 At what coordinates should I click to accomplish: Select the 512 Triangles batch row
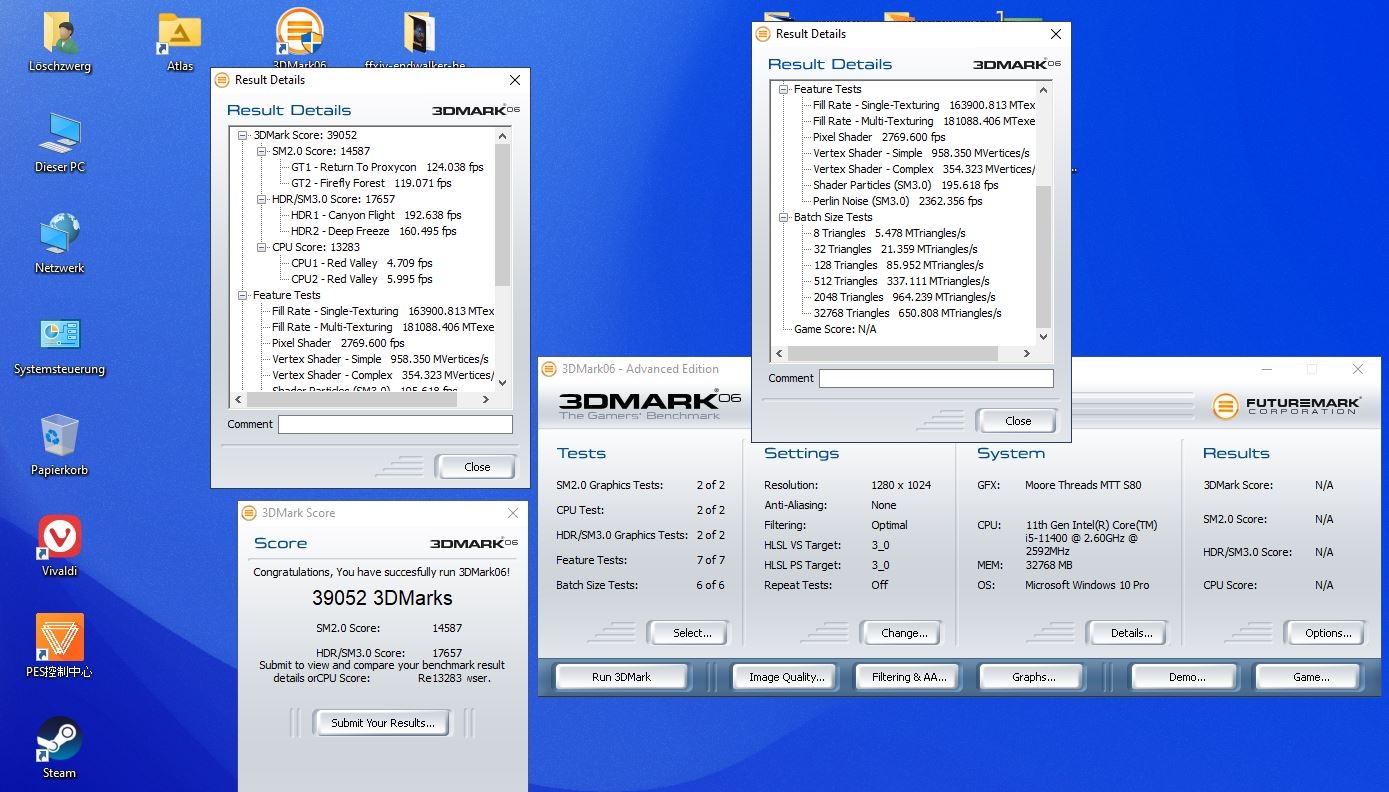[901, 281]
